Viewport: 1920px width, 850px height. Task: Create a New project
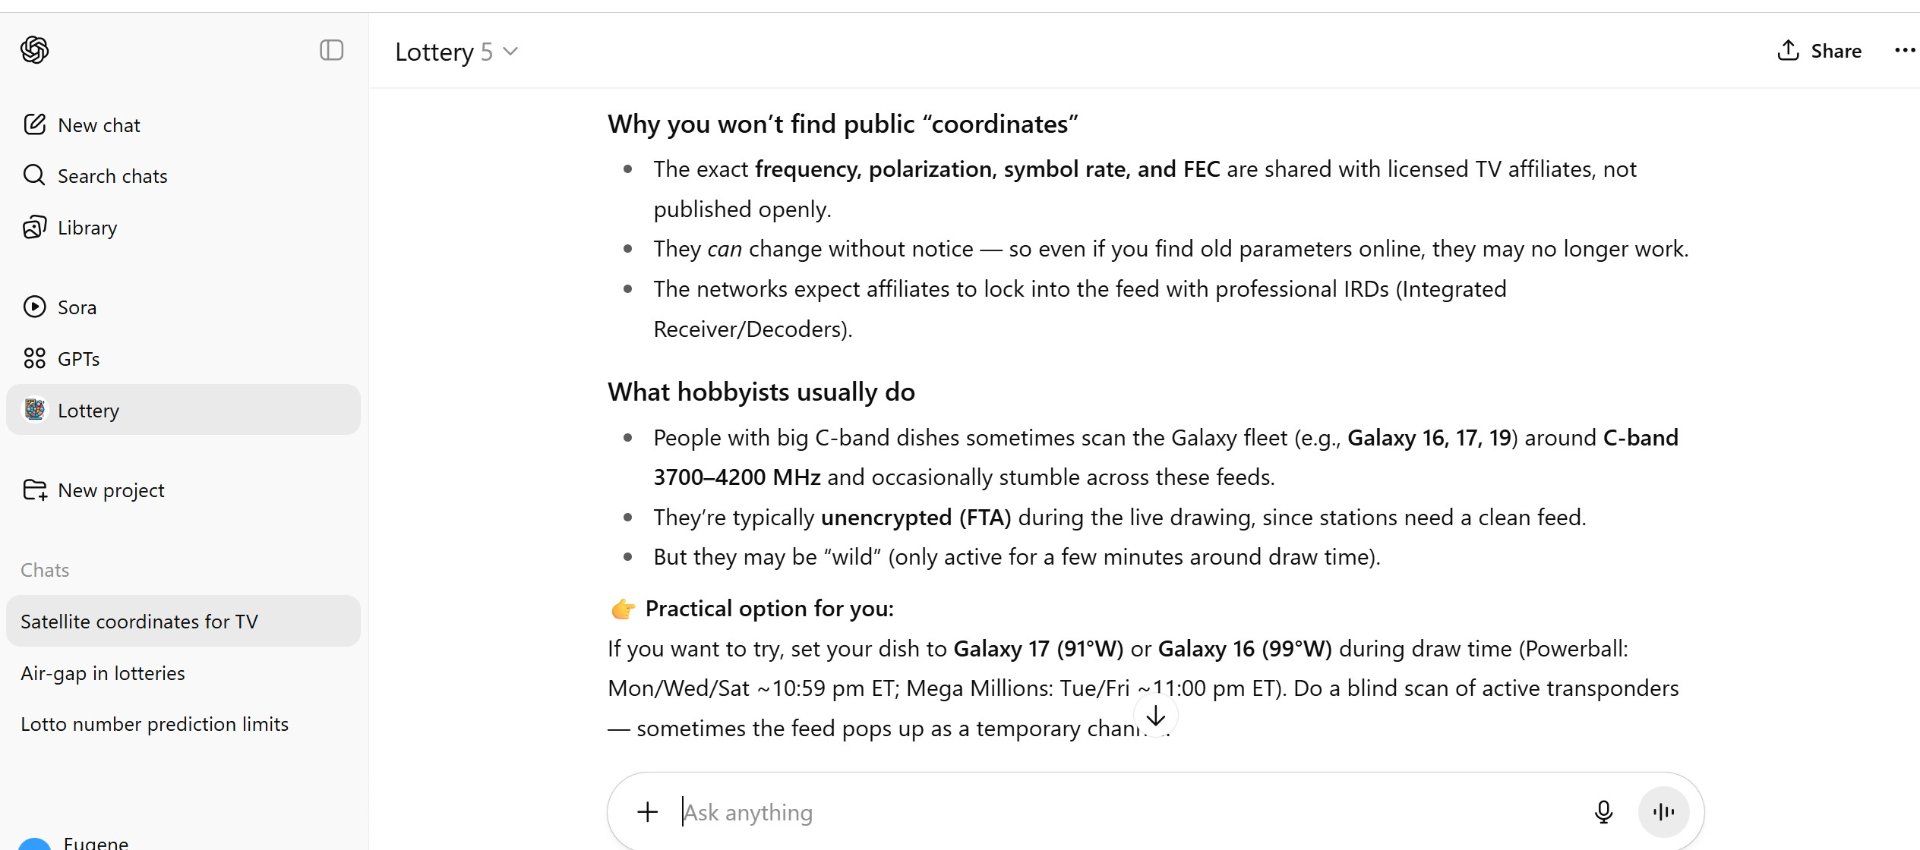(183, 490)
